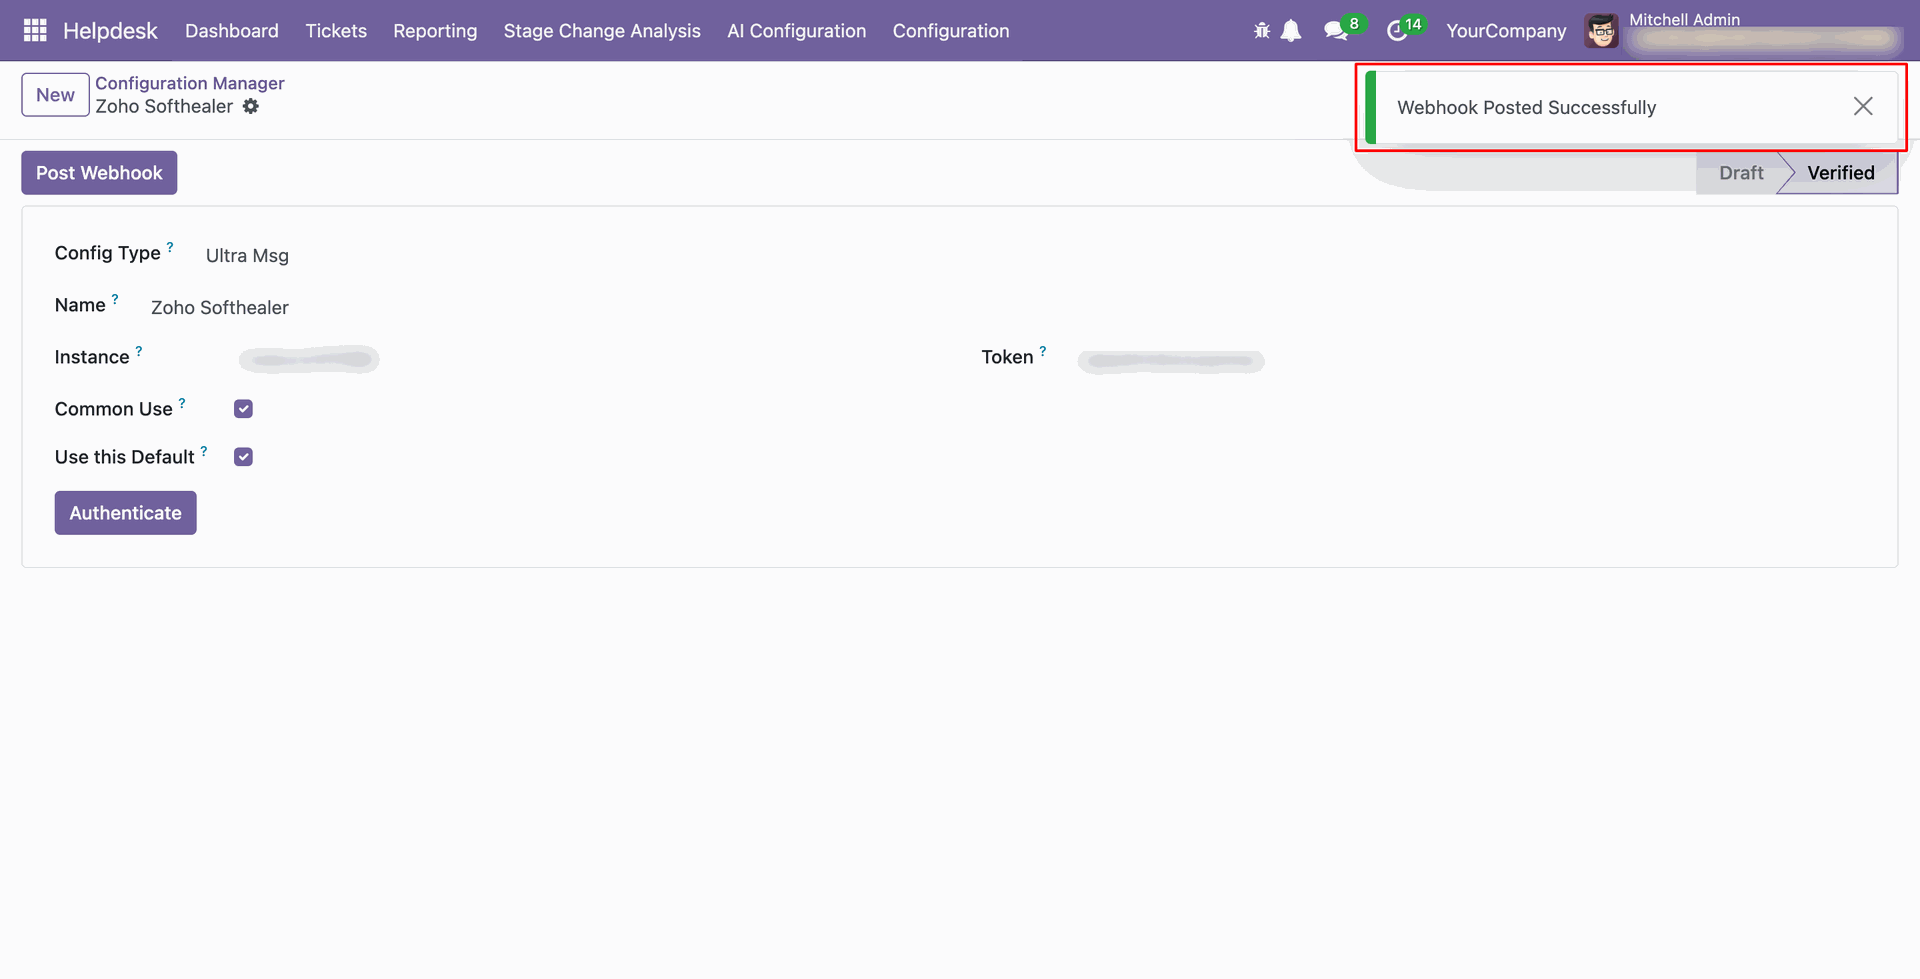
Task: Open the apps grid menu icon
Action: pyautogui.click(x=35, y=31)
